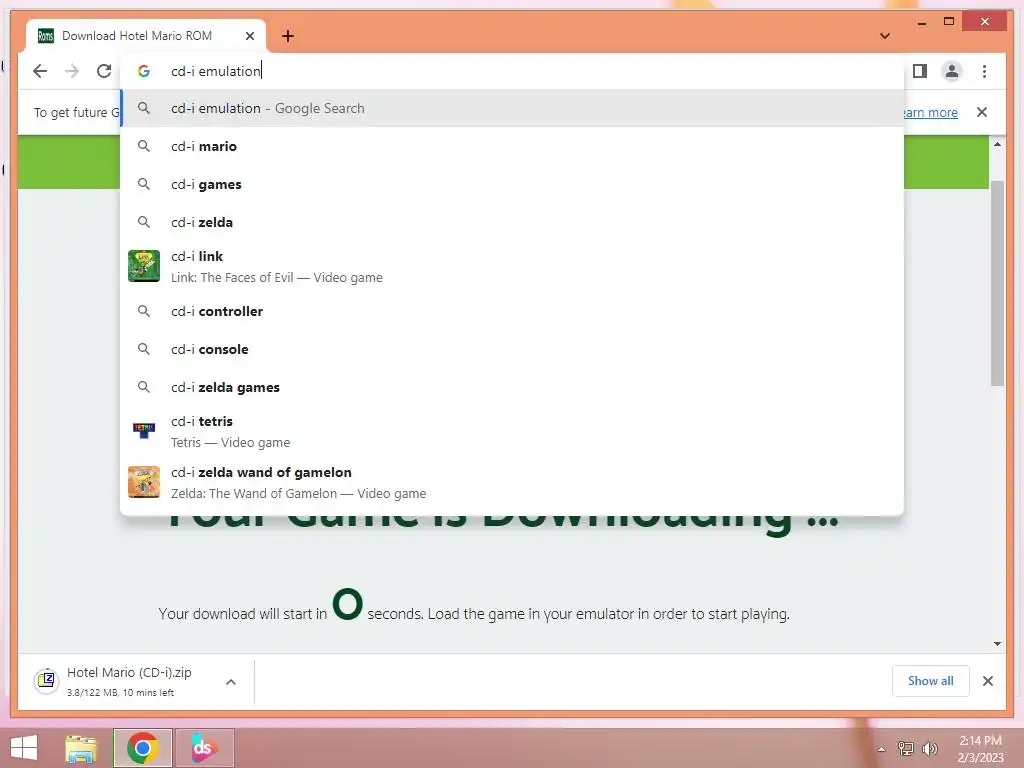The width and height of the screenshot is (1024, 768).
Task: Choose the 'cd-i mario' suggestion
Action: tap(512, 146)
